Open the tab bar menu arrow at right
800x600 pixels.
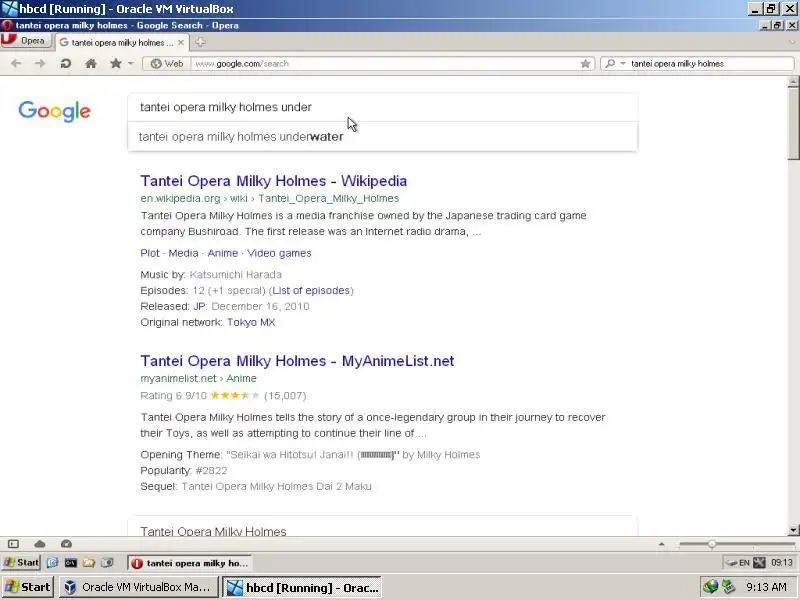[790, 42]
